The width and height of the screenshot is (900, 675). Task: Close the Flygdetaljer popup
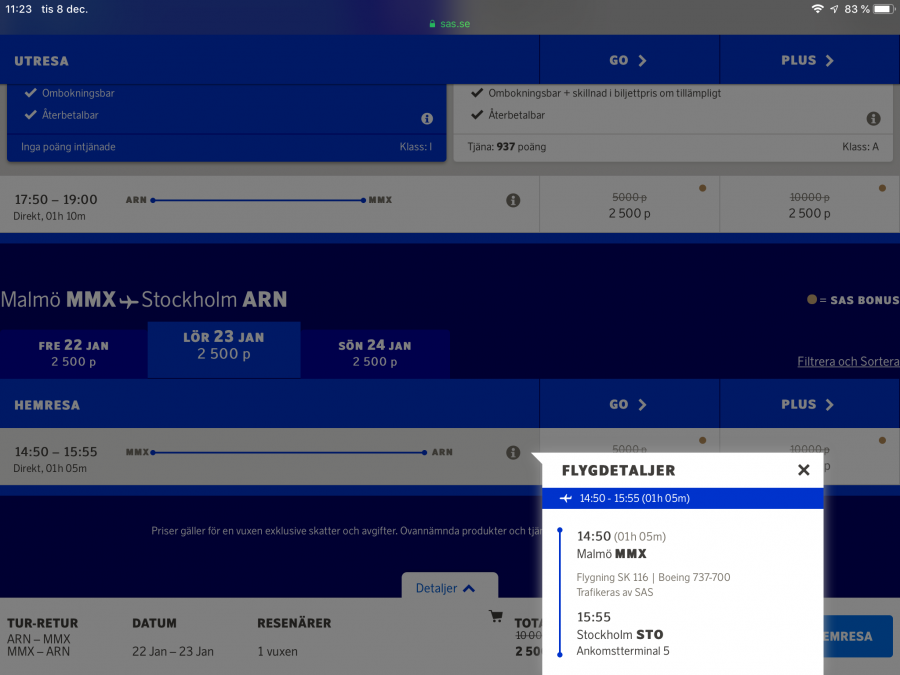point(803,470)
